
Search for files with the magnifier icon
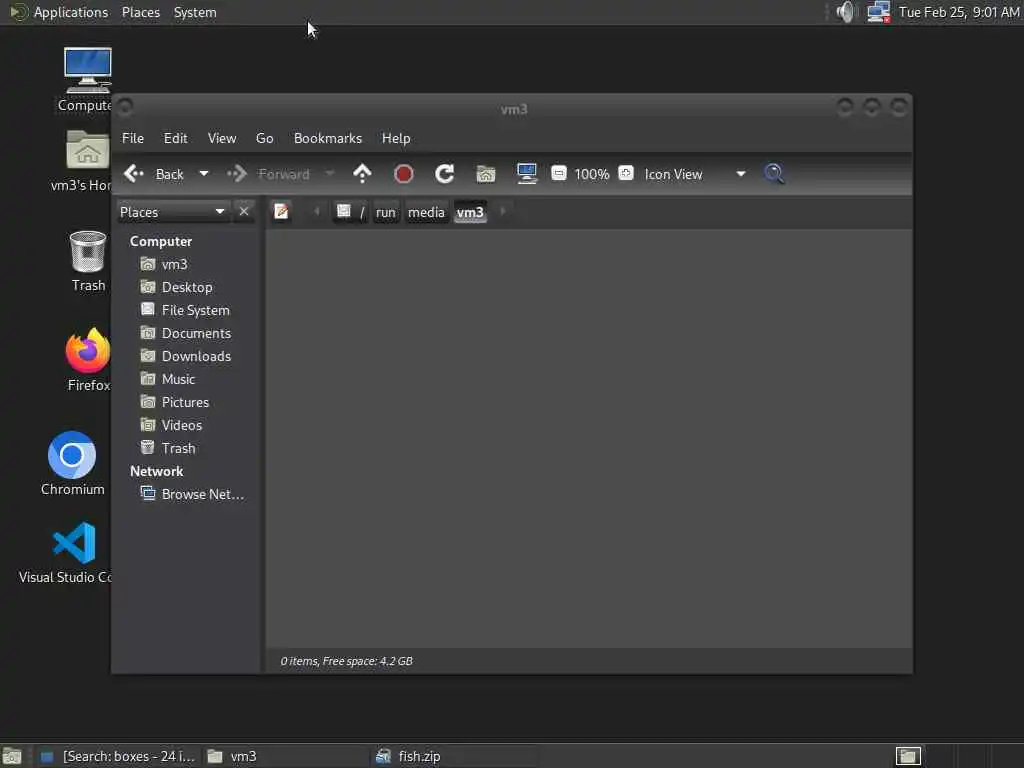coord(775,174)
